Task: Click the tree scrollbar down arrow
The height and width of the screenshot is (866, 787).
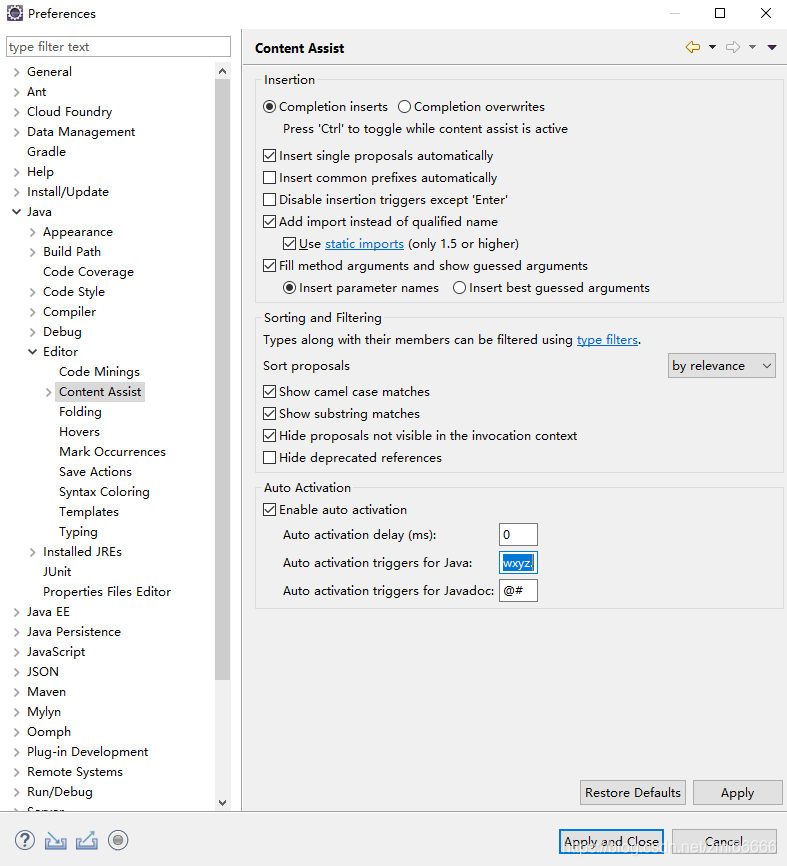Action: click(223, 802)
